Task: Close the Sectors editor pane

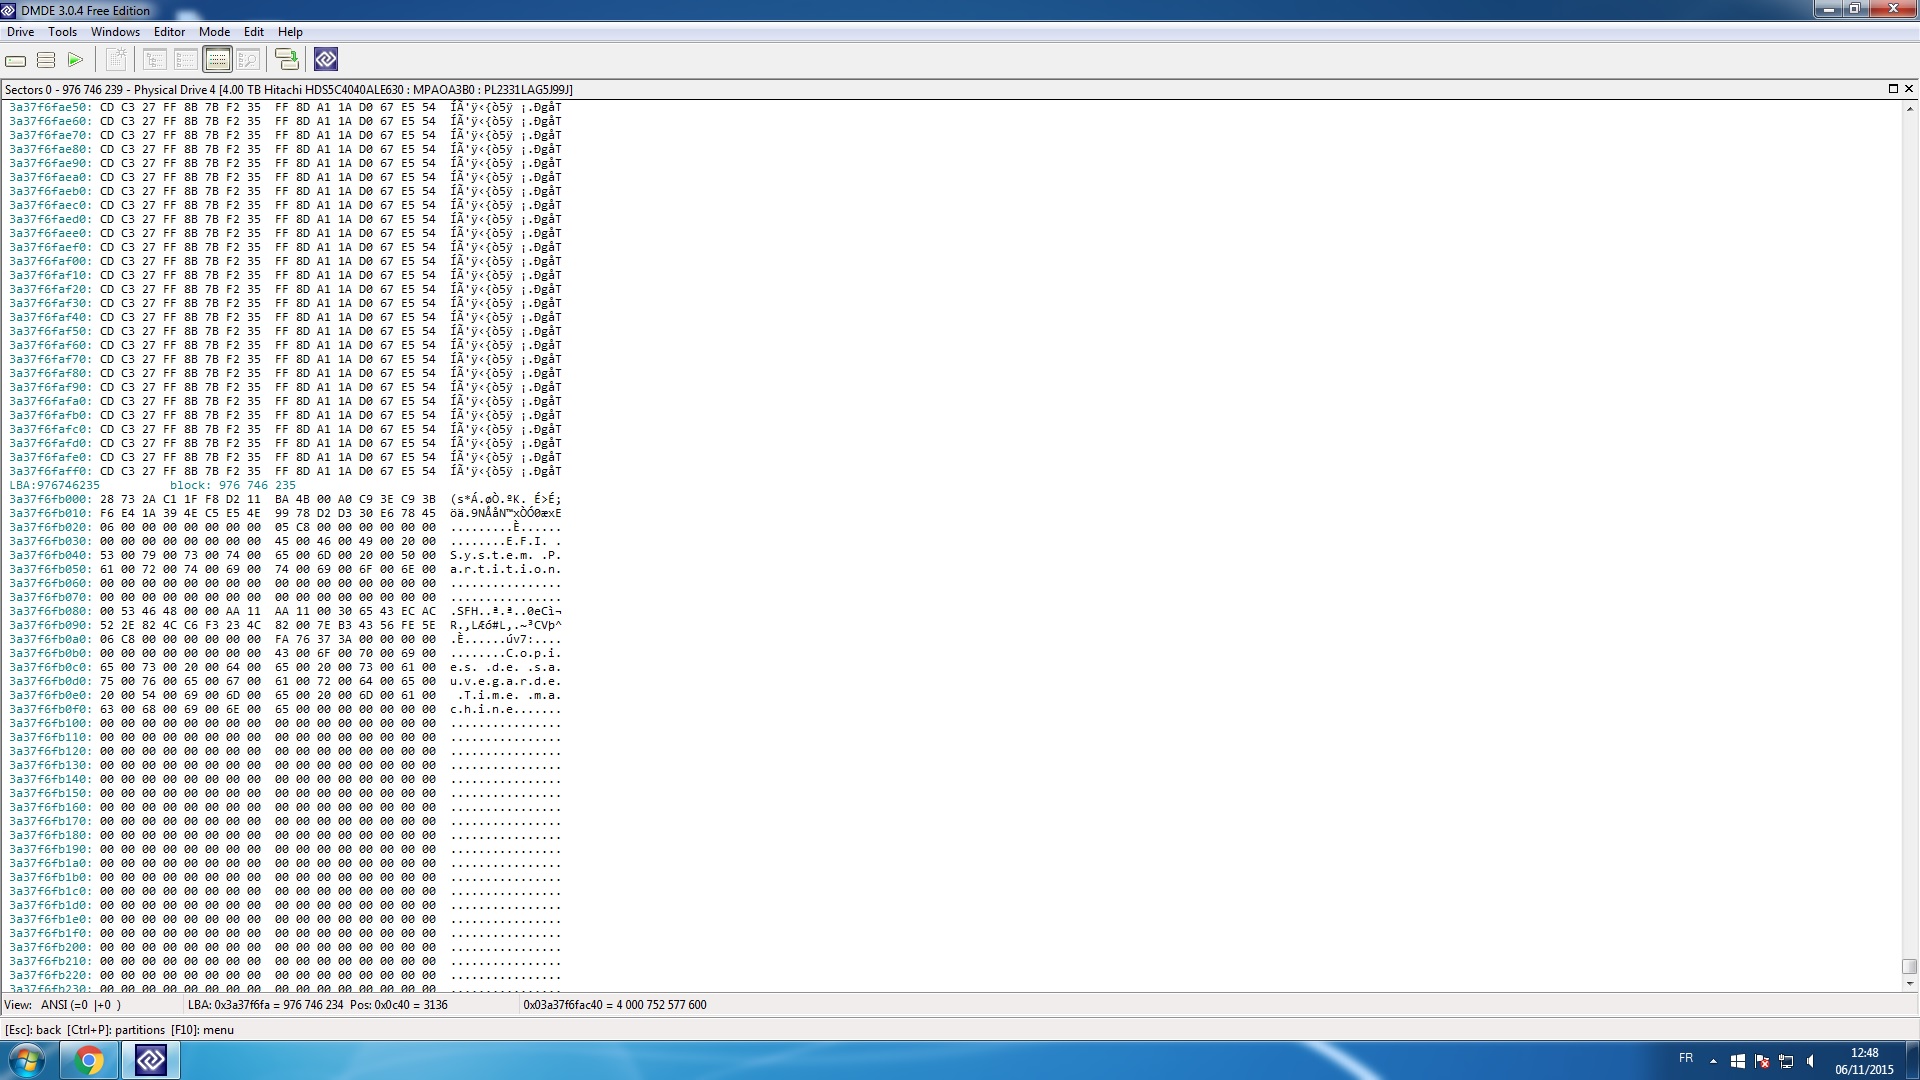Action: point(1909,89)
